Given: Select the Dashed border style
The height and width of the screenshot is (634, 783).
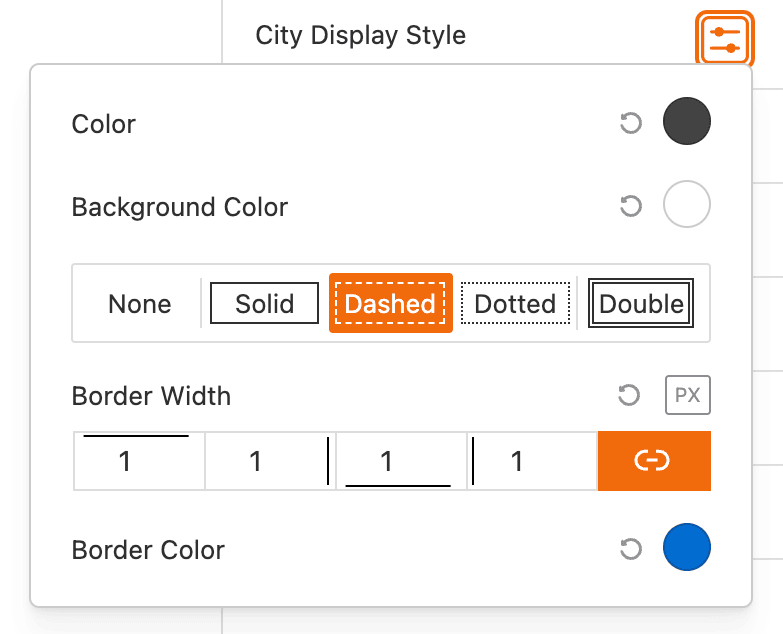Looking at the screenshot, I should [x=390, y=304].
